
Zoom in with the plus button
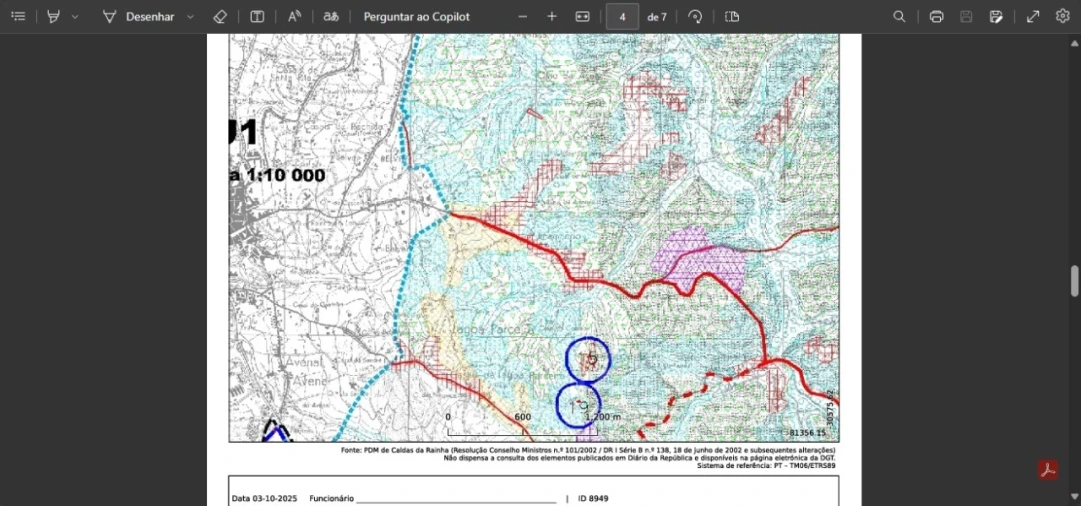pos(552,17)
